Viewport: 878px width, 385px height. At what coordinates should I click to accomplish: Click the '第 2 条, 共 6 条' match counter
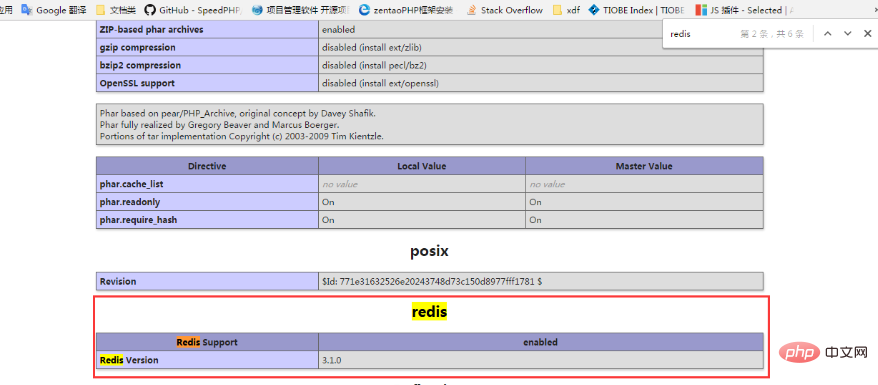pyautogui.click(x=772, y=34)
